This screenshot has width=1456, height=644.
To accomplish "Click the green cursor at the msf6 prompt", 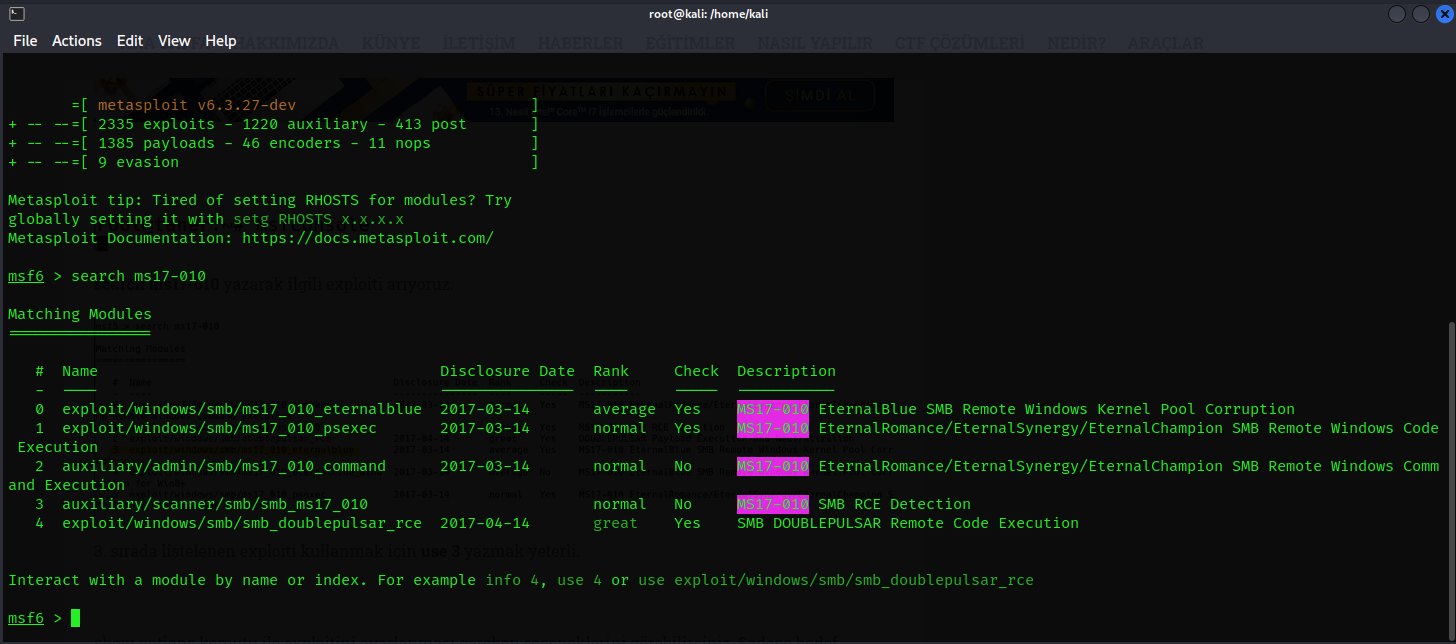I will coord(75,618).
